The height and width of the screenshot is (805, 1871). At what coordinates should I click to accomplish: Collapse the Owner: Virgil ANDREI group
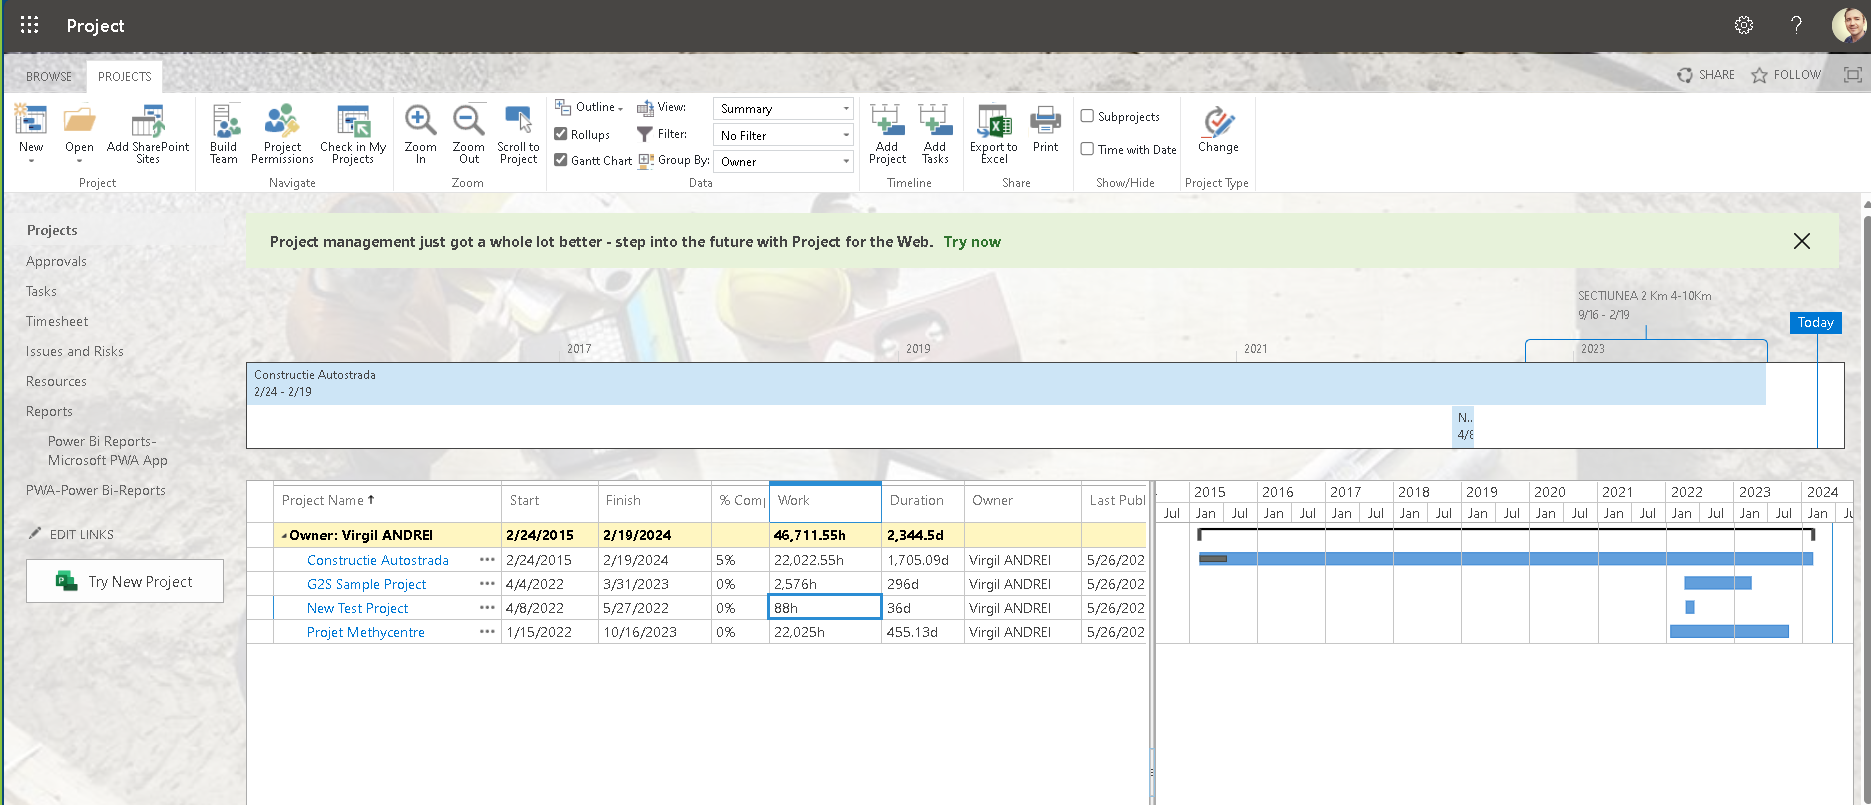click(x=284, y=536)
